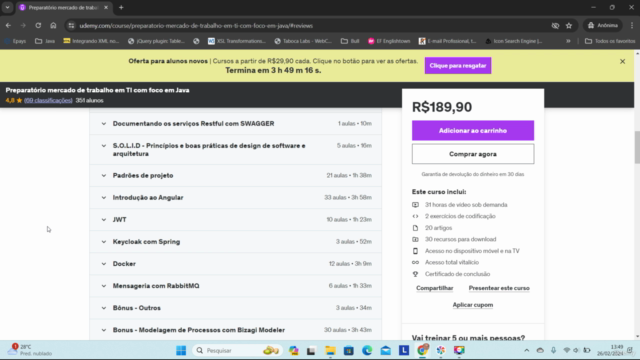Screen dimensions: 640x360
Task: Dismiss the yellow offer banner
Action: click(x=622, y=61)
